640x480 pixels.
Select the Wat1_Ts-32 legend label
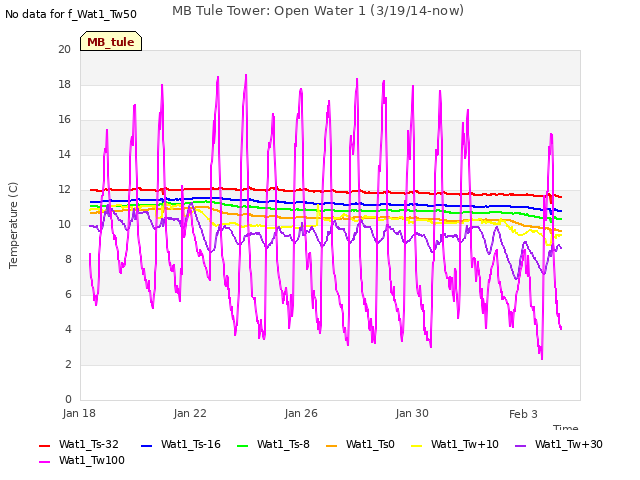tap(89, 444)
